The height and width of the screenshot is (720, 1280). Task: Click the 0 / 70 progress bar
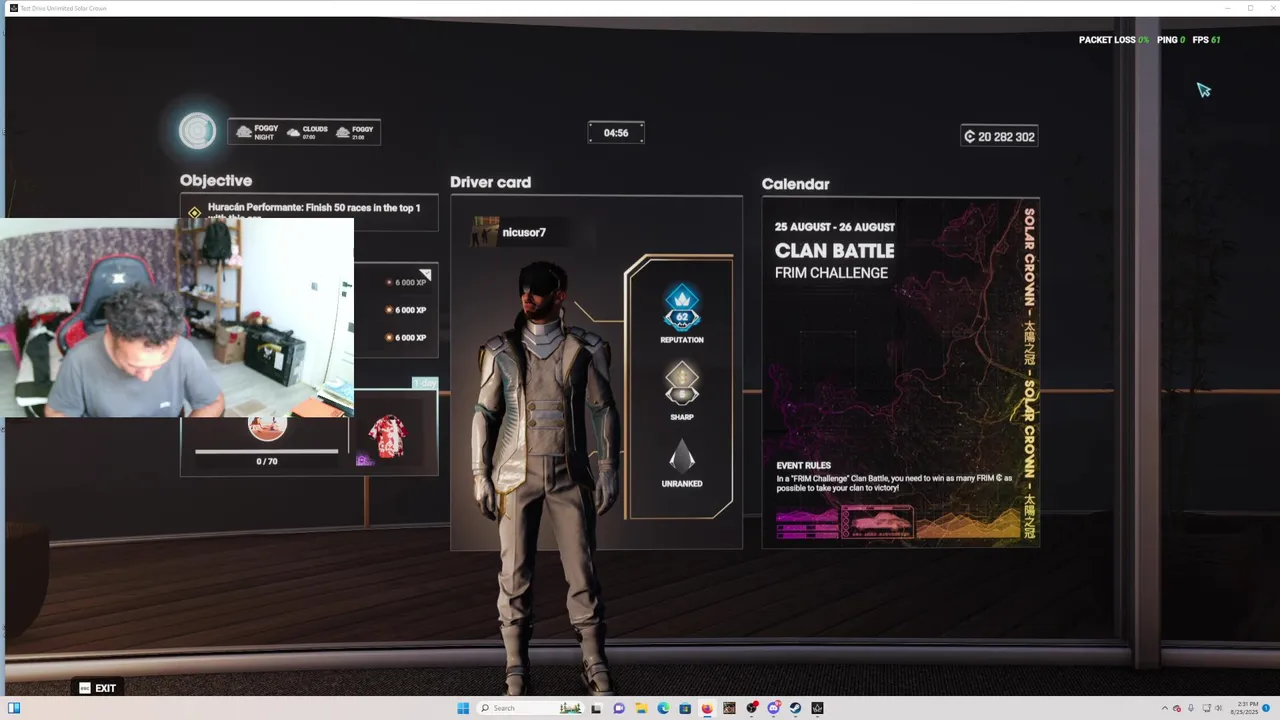point(267,451)
